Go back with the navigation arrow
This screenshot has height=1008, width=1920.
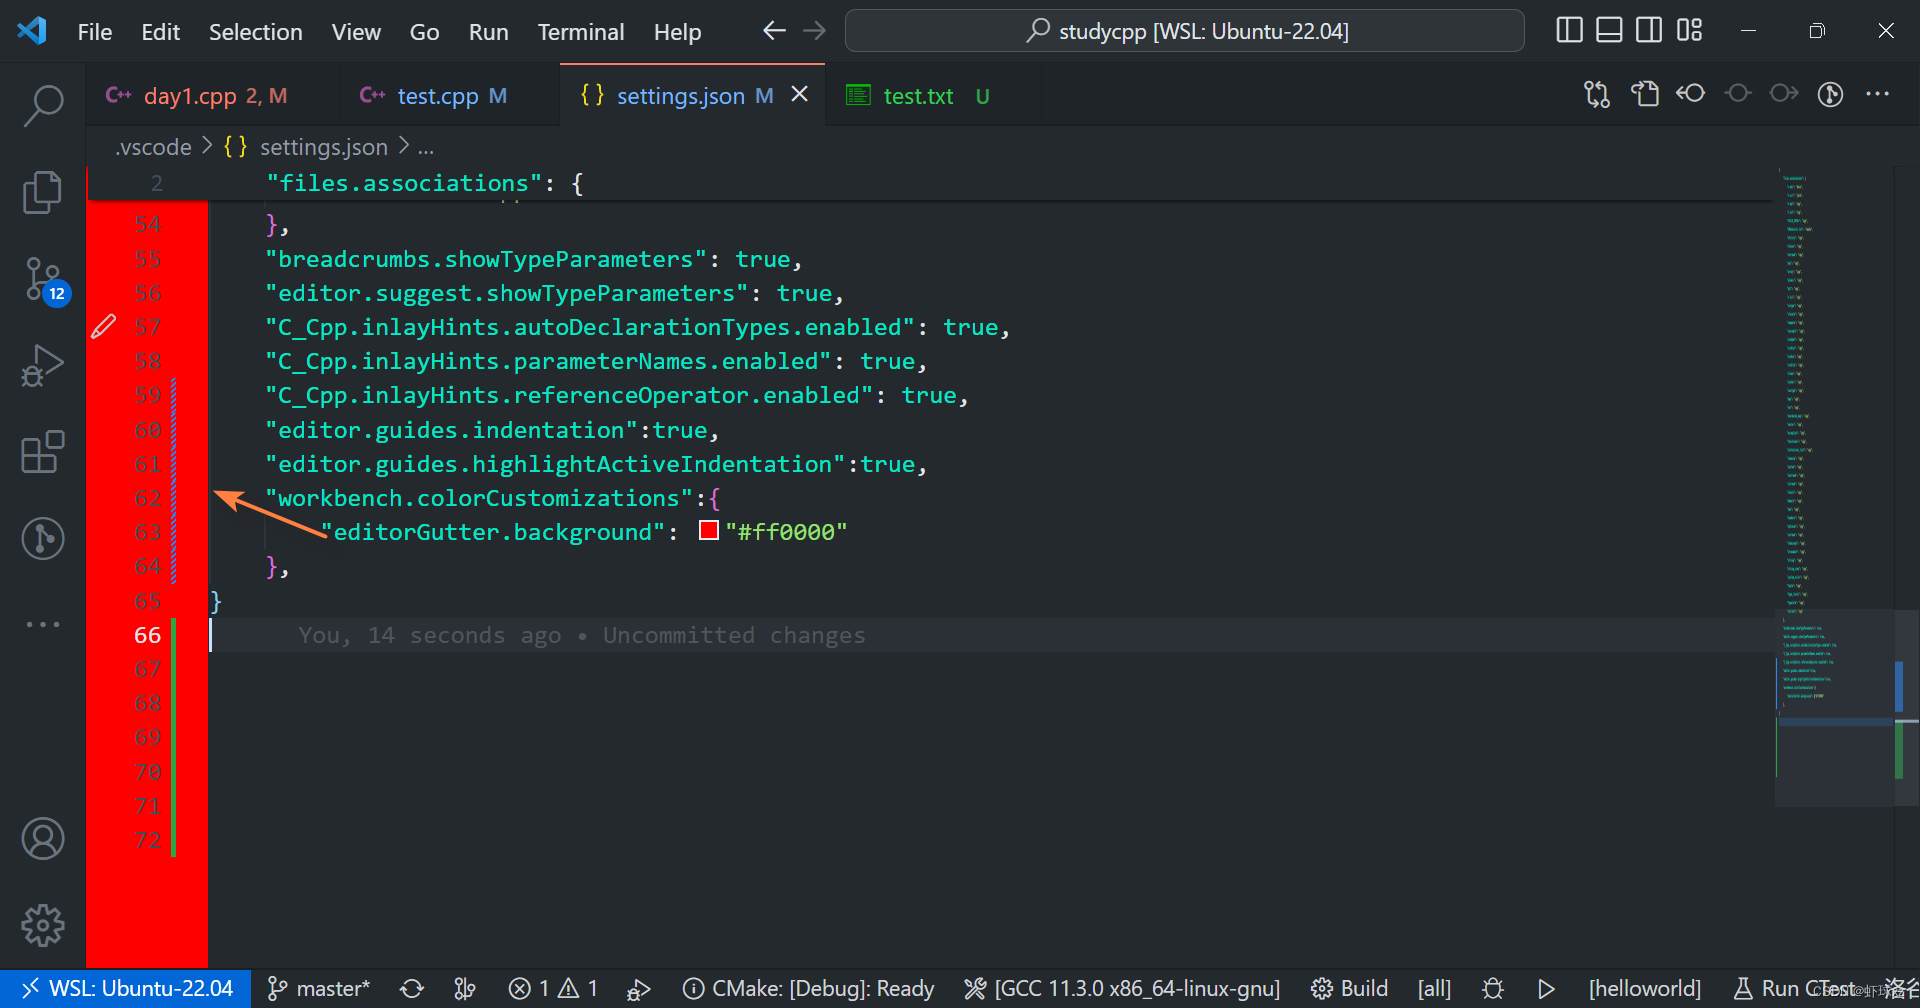774,31
